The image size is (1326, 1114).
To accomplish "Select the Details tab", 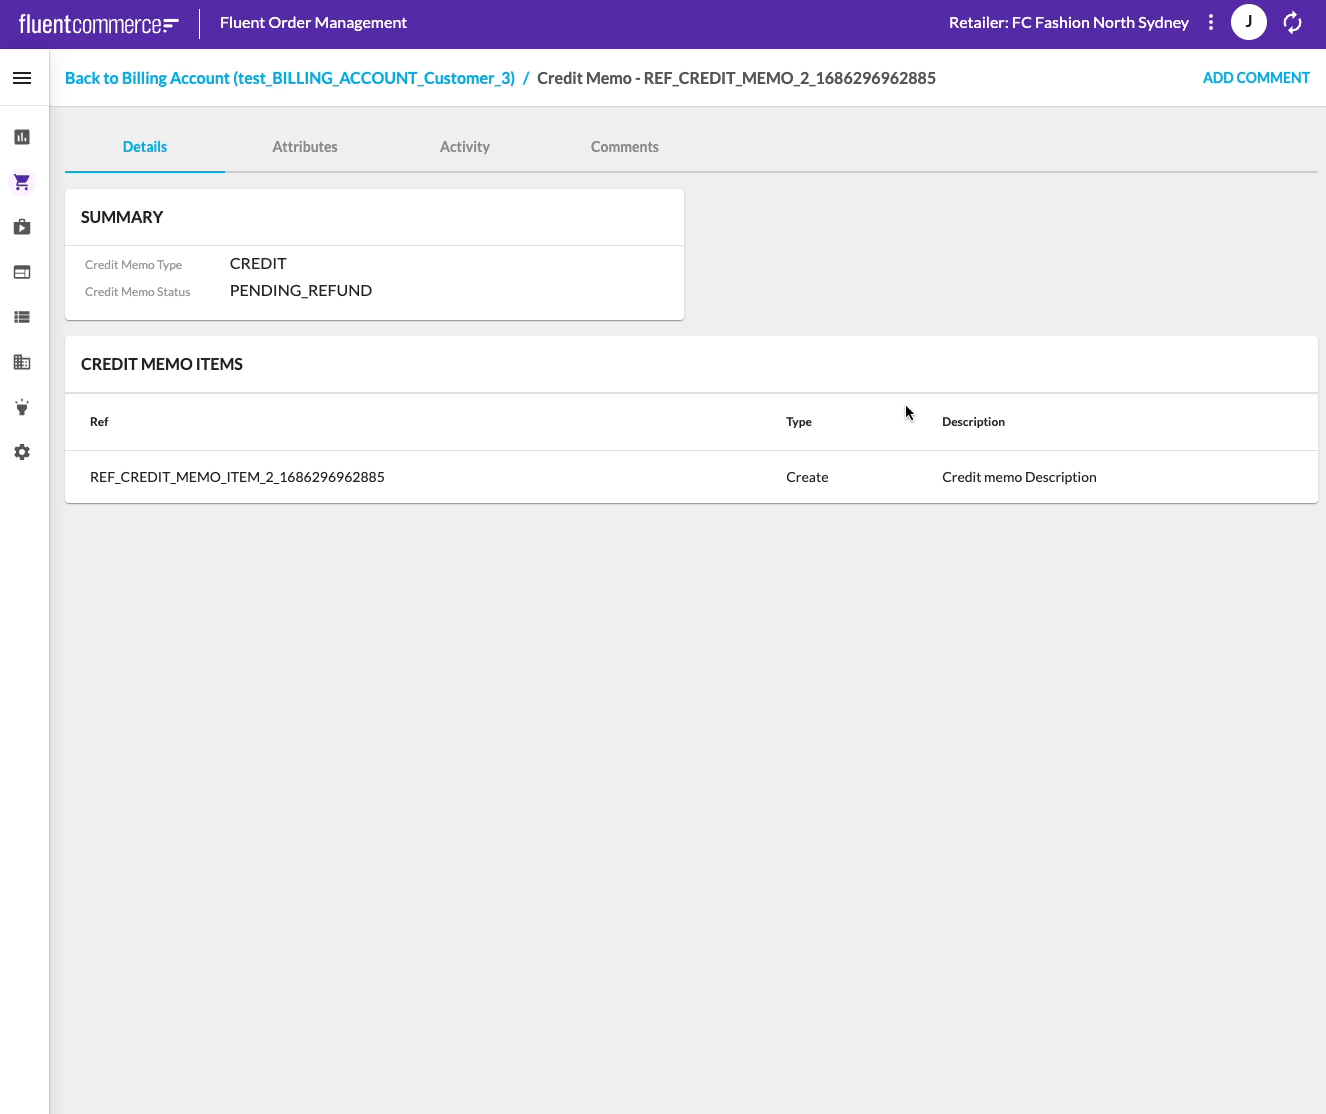I will pyautogui.click(x=145, y=147).
